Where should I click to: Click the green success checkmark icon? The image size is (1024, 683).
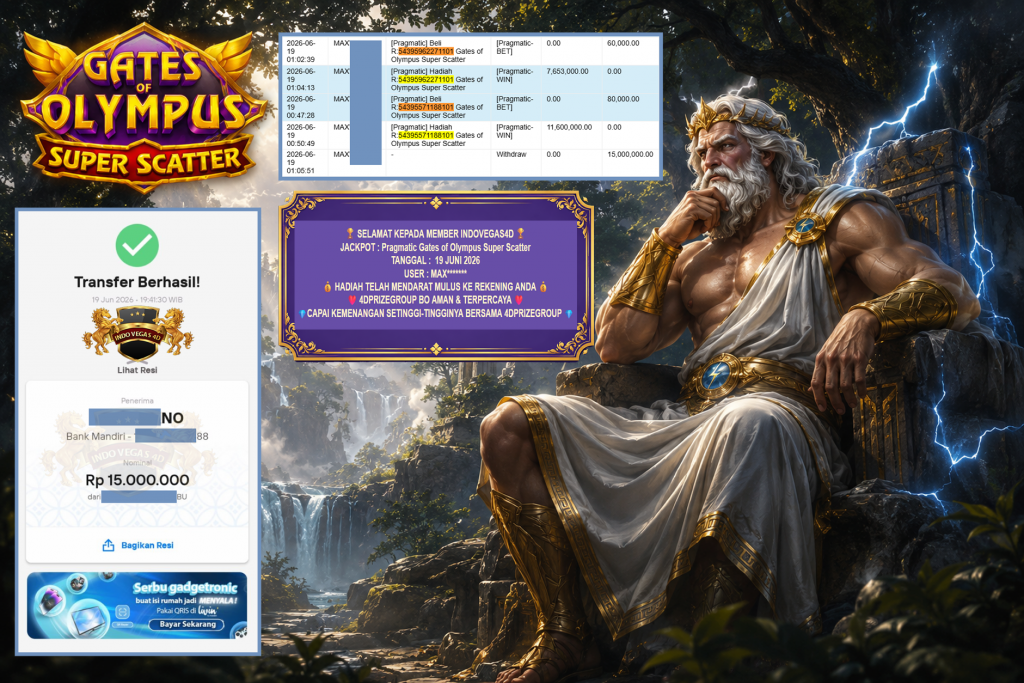coord(137,245)
